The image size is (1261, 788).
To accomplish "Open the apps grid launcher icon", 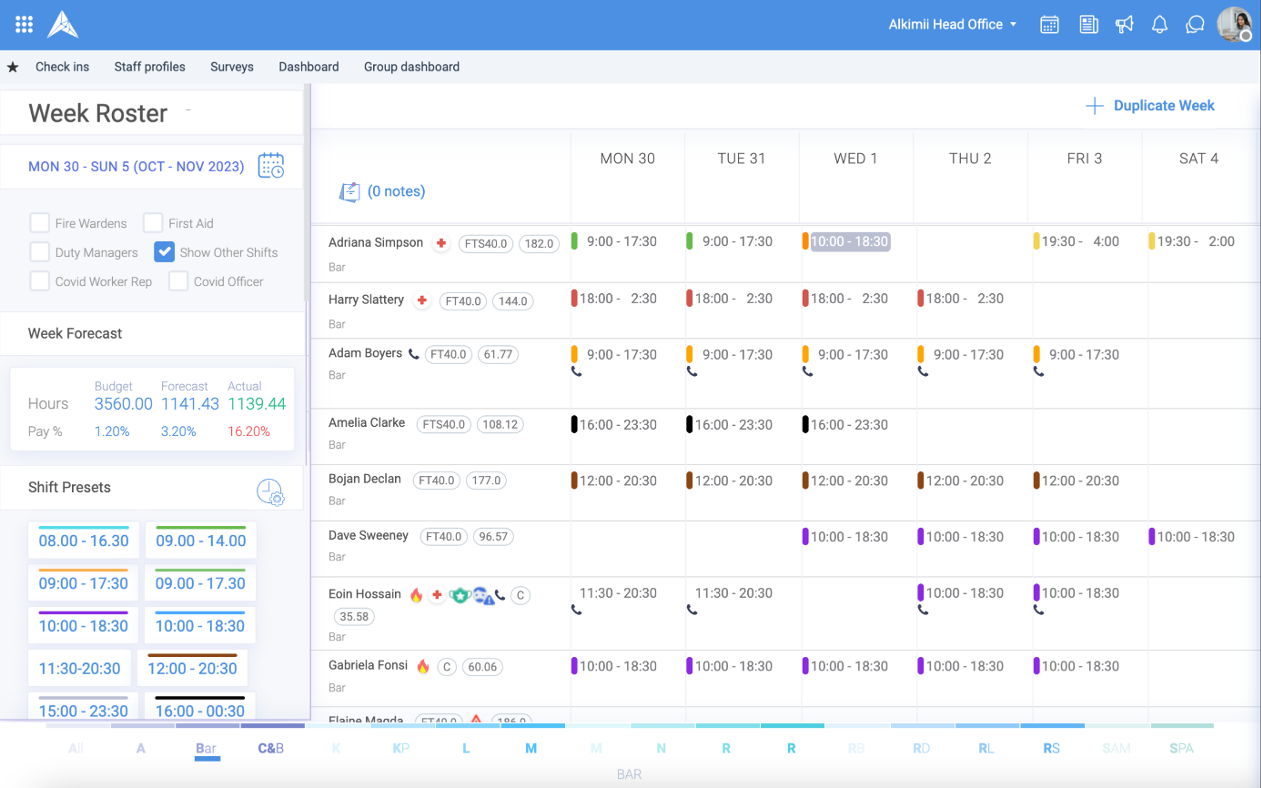I will [x=24, y=24].
